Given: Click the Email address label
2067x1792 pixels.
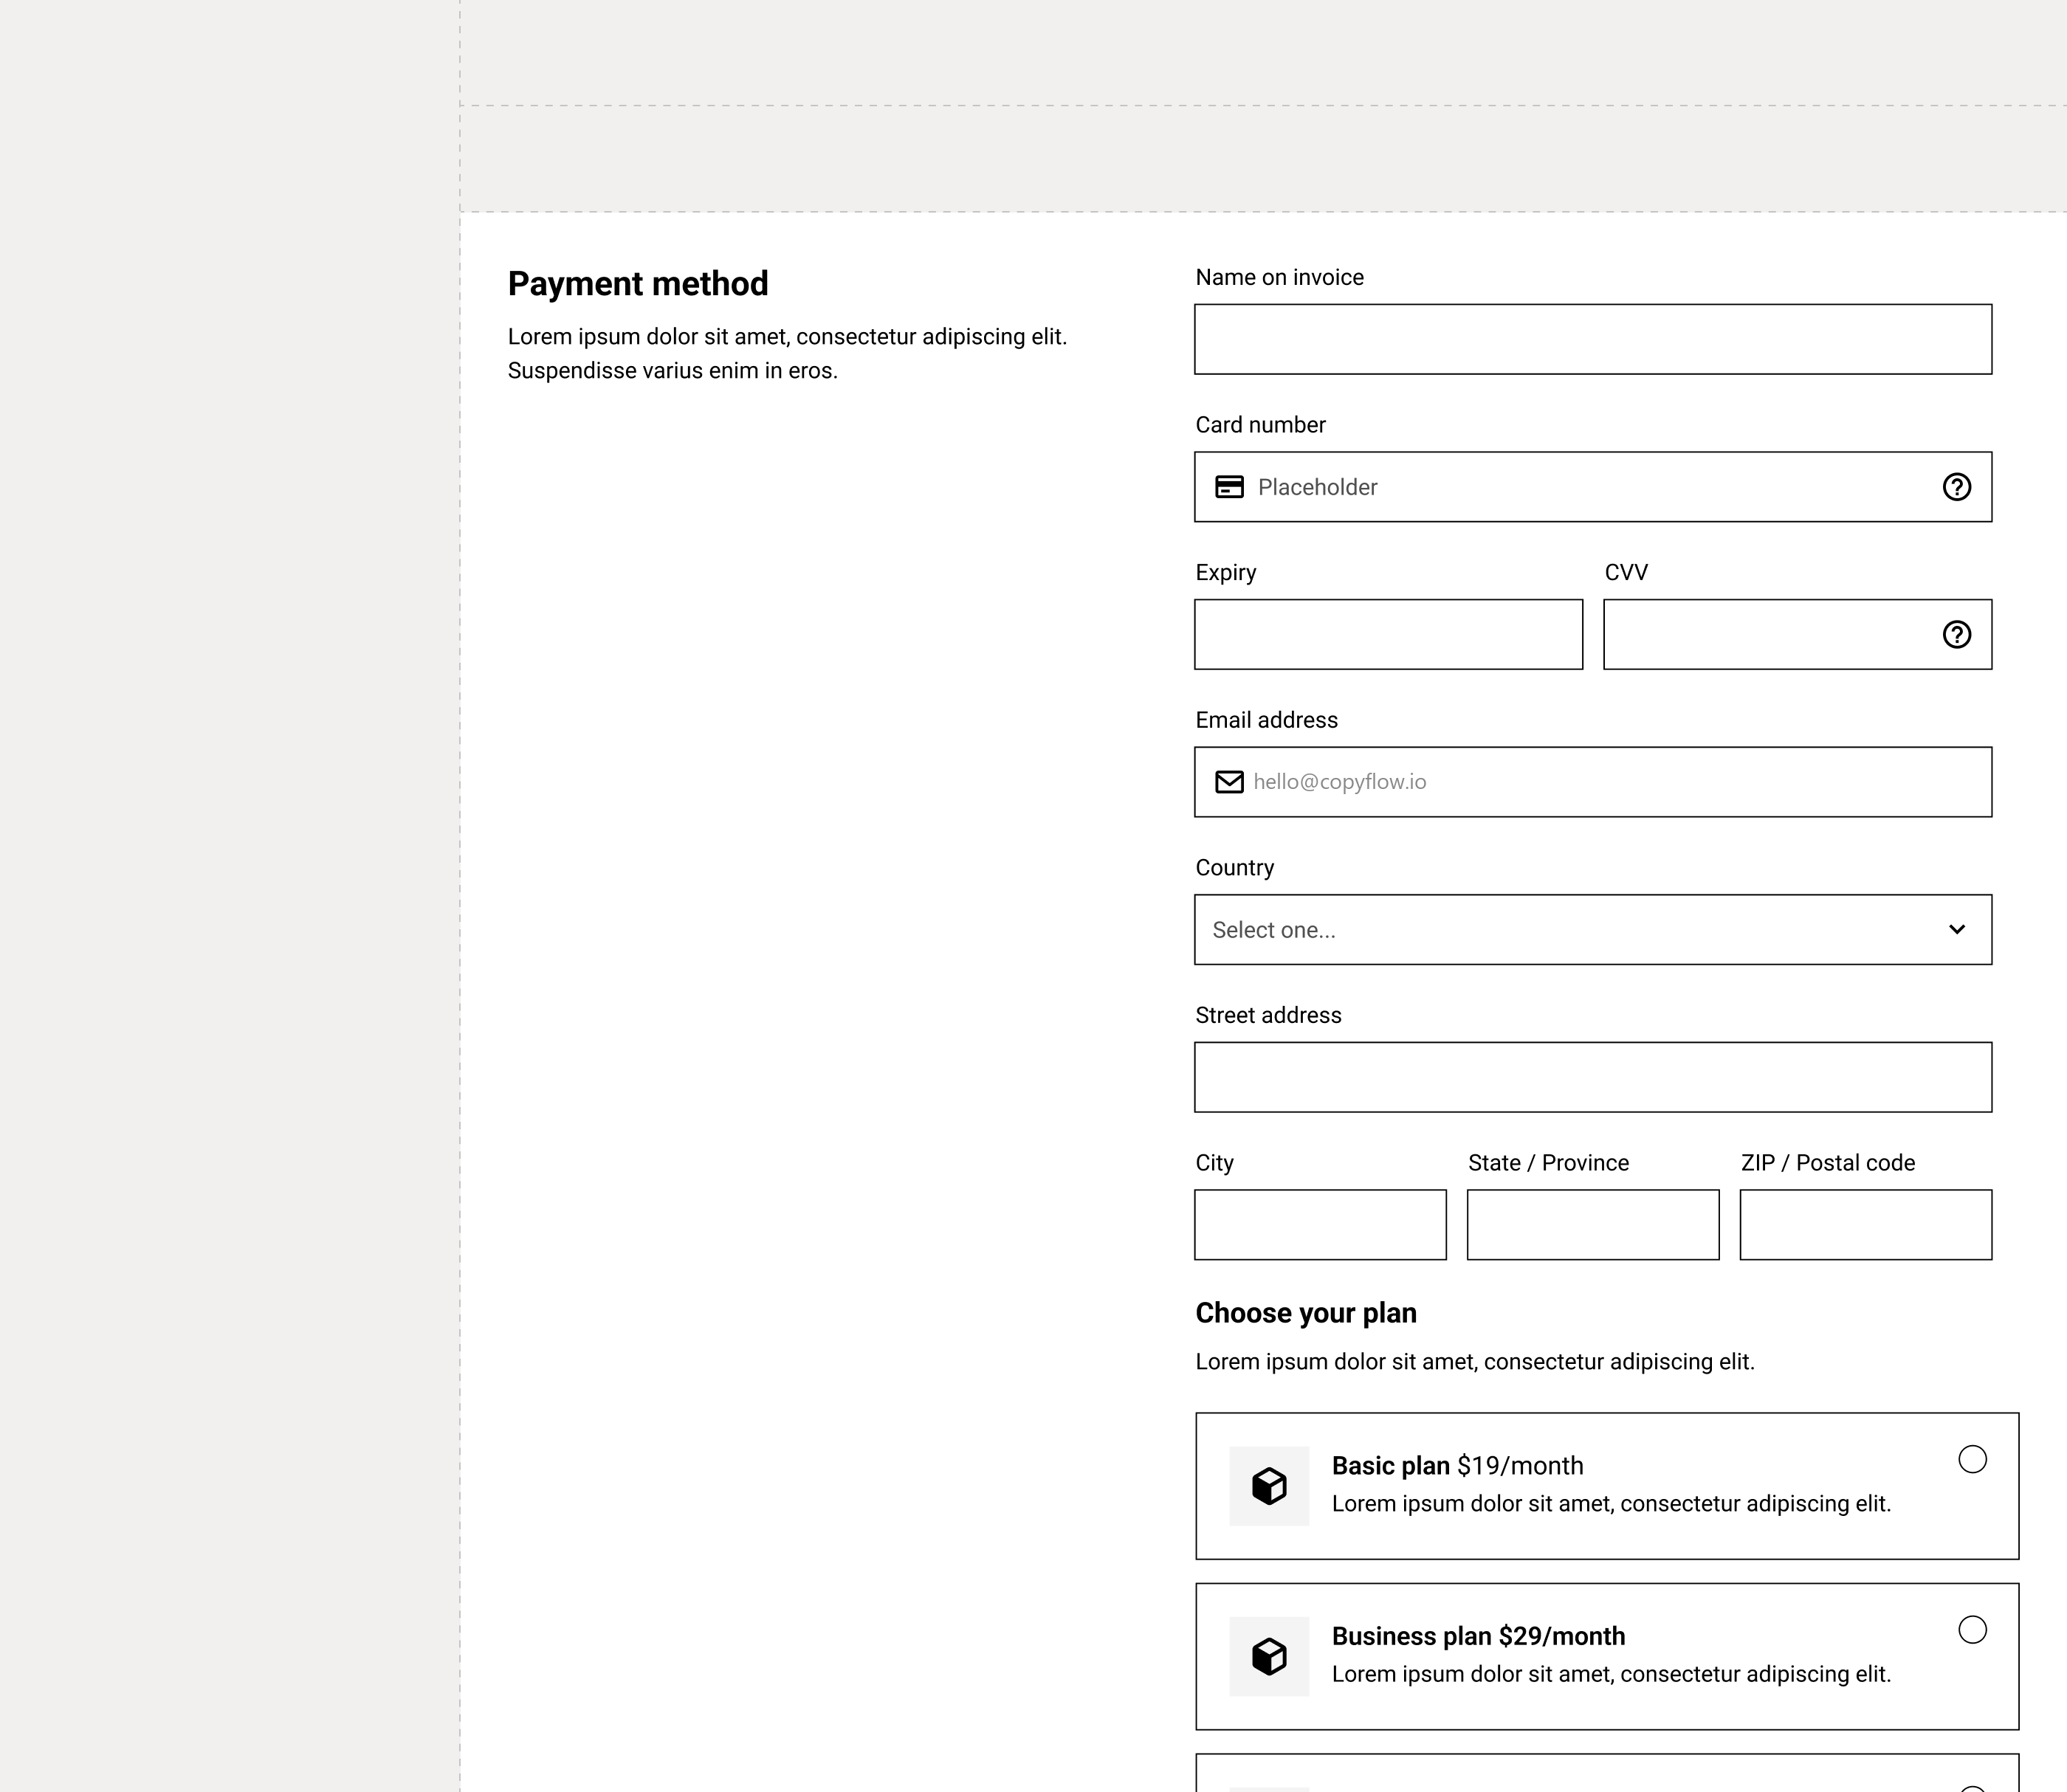Looking at the screenshot, I should [1266, 720].
